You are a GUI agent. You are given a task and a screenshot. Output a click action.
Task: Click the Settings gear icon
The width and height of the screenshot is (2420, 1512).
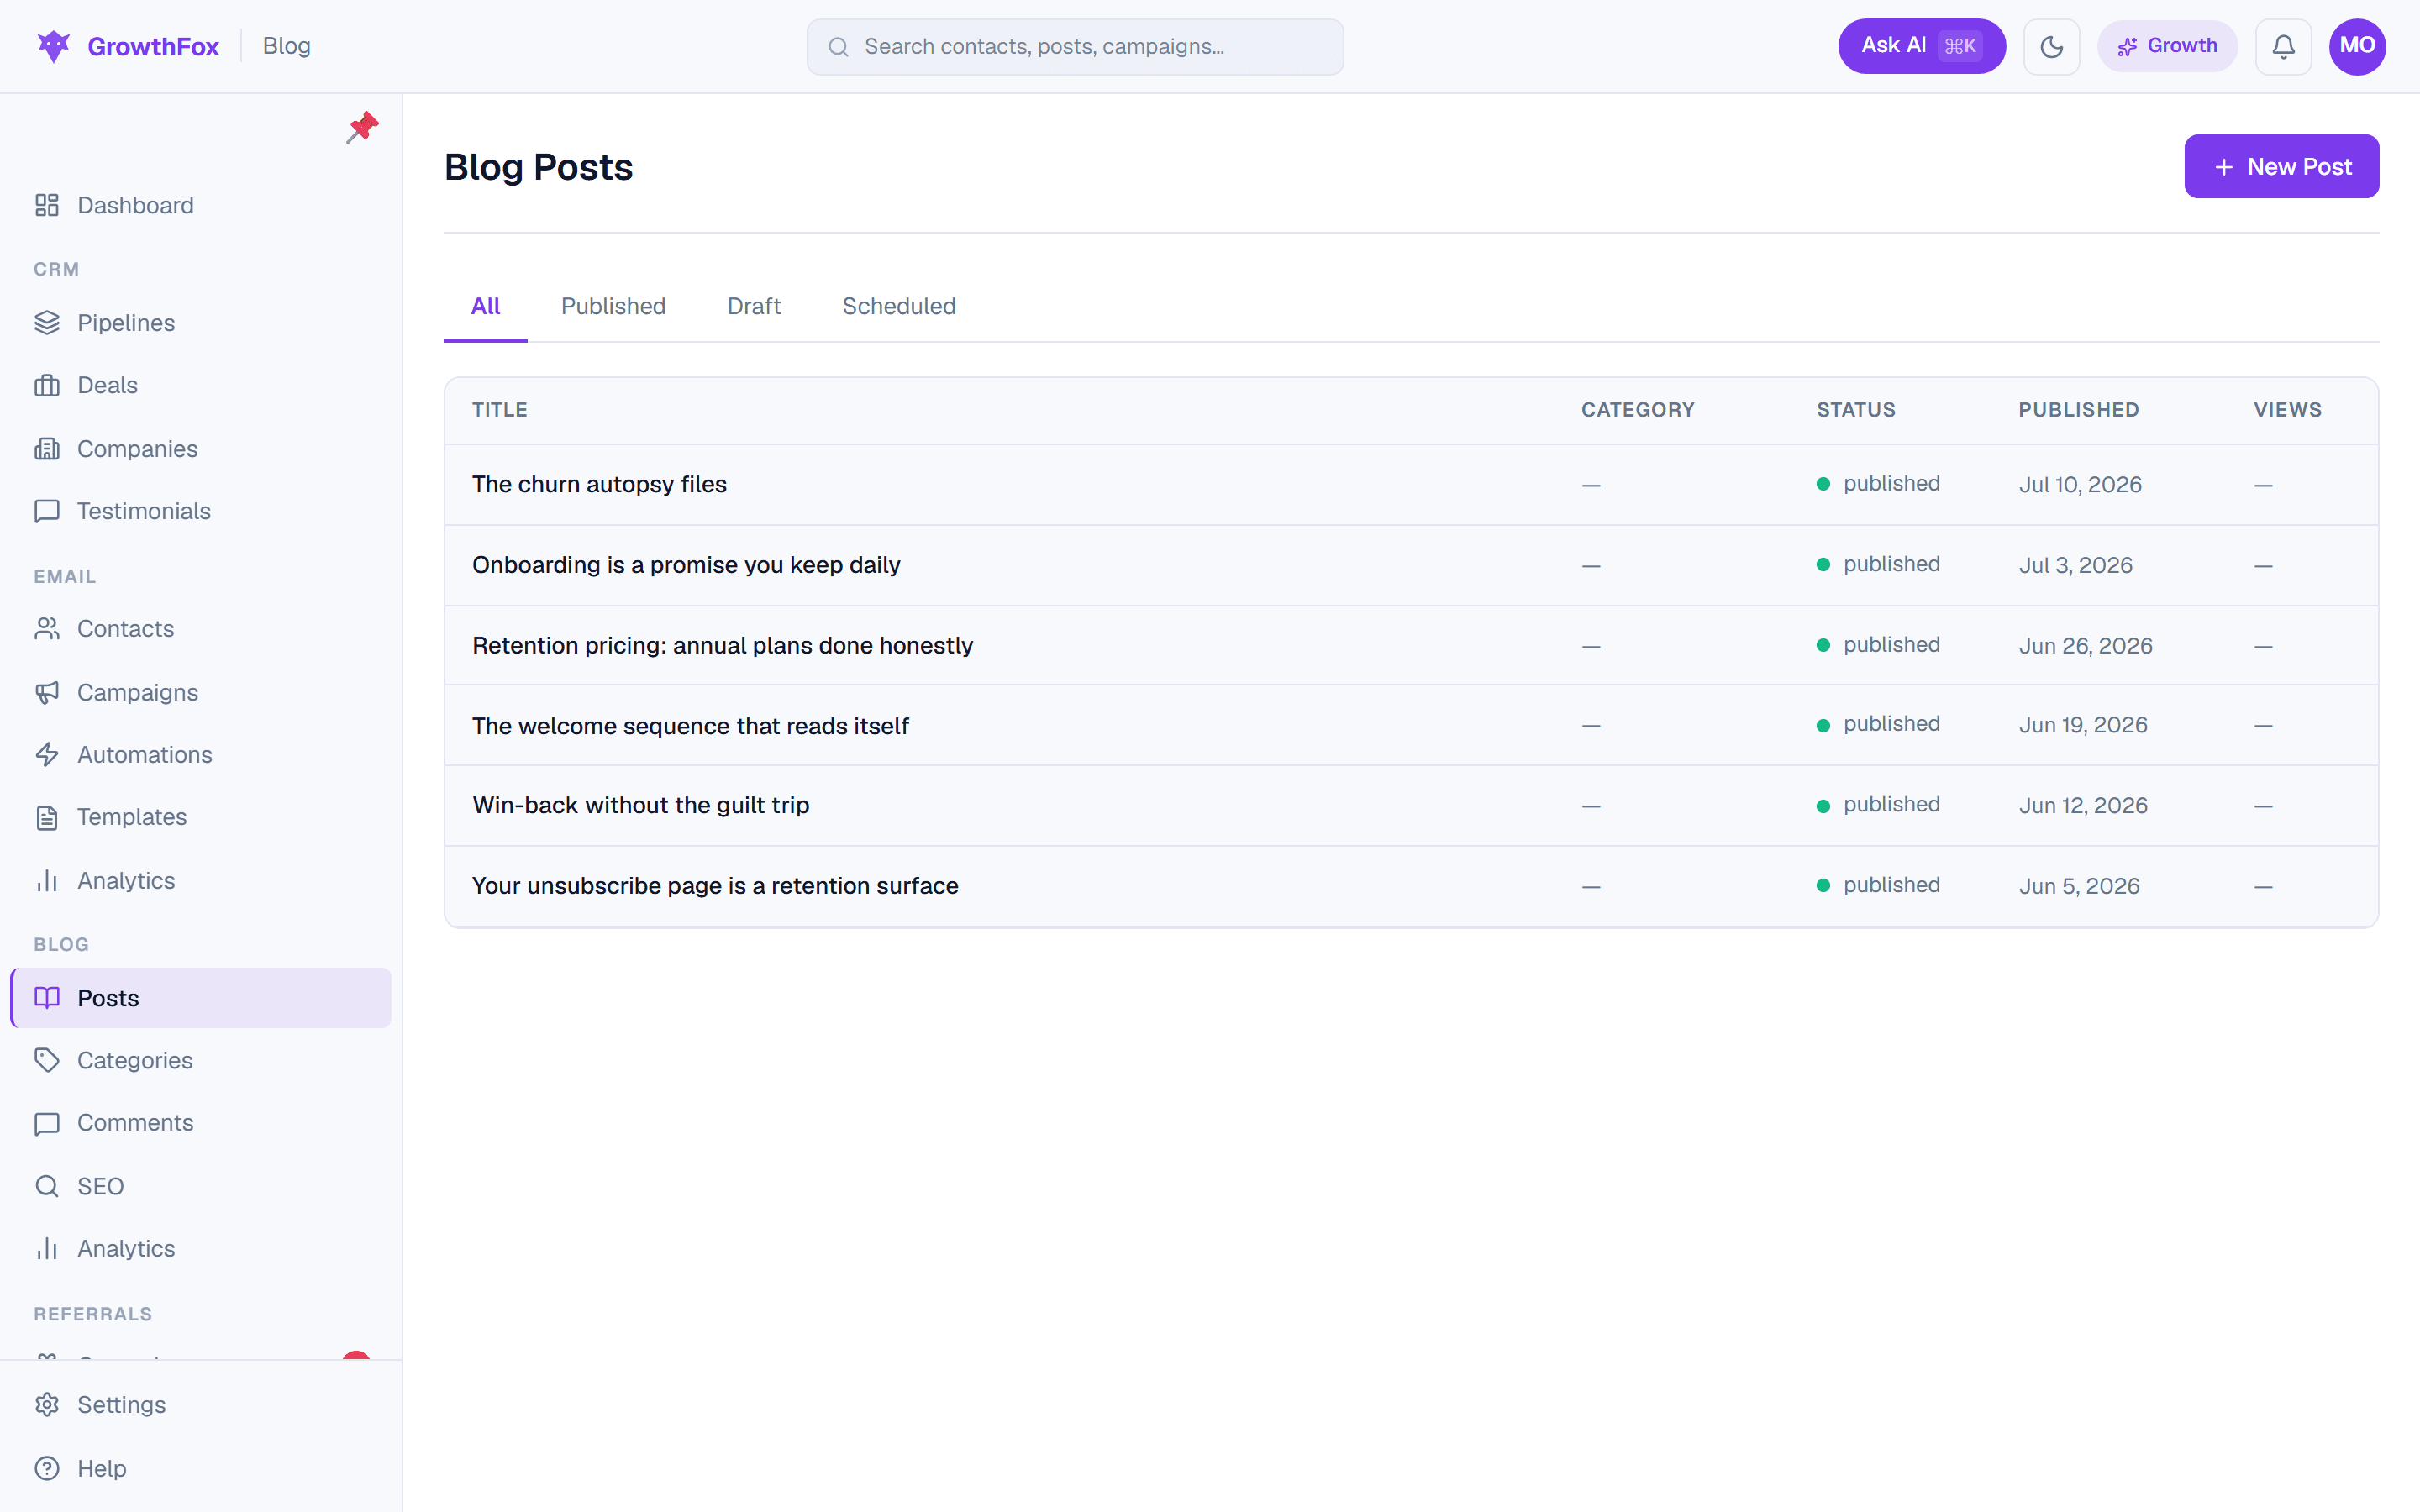[x=47, y=1405]
